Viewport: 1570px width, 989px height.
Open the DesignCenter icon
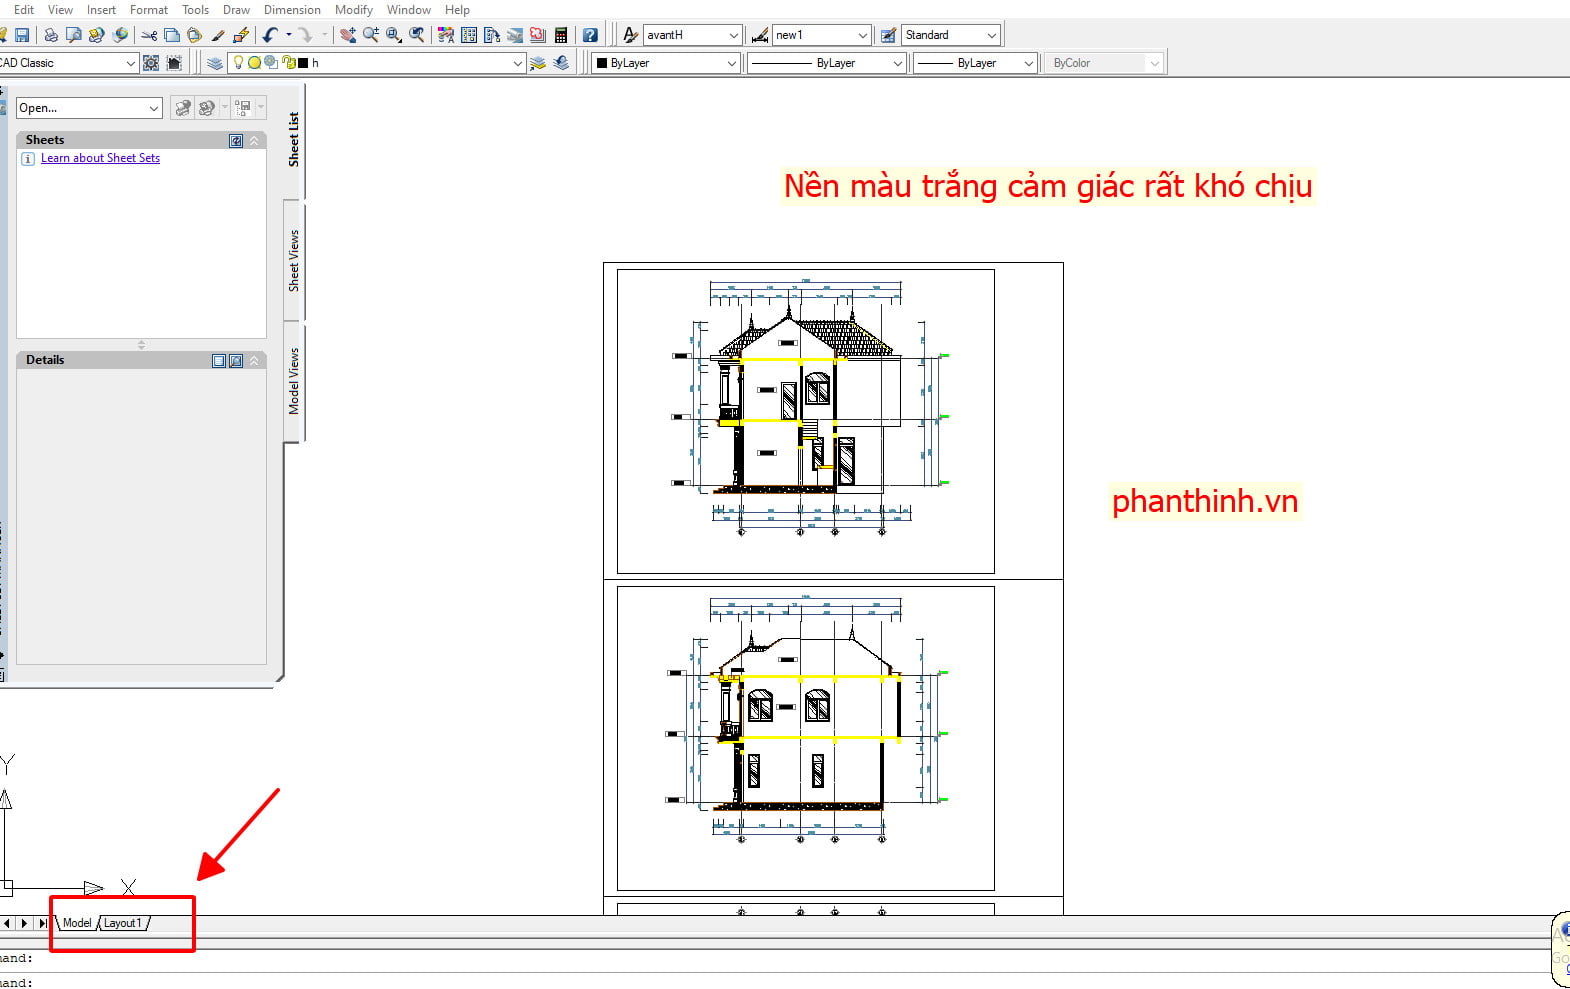(469, 35)
